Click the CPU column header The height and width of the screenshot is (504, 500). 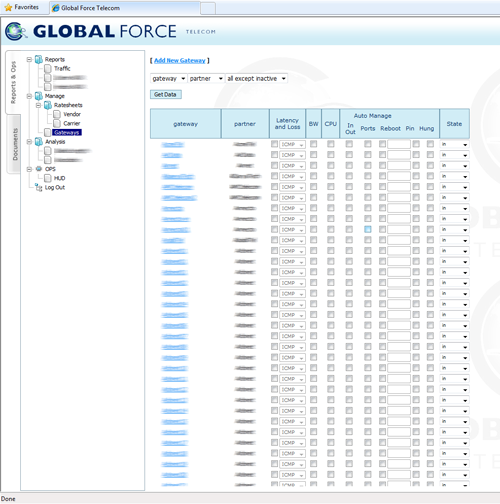[331, 124]
